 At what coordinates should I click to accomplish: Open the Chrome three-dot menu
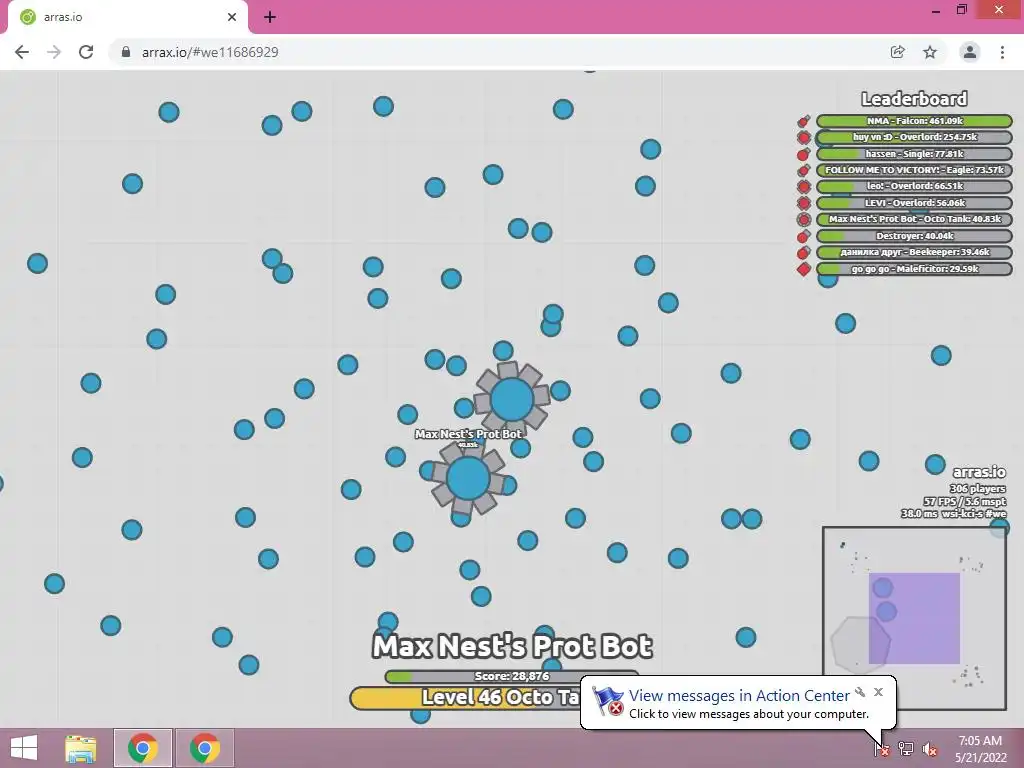tap(1002, 52)
